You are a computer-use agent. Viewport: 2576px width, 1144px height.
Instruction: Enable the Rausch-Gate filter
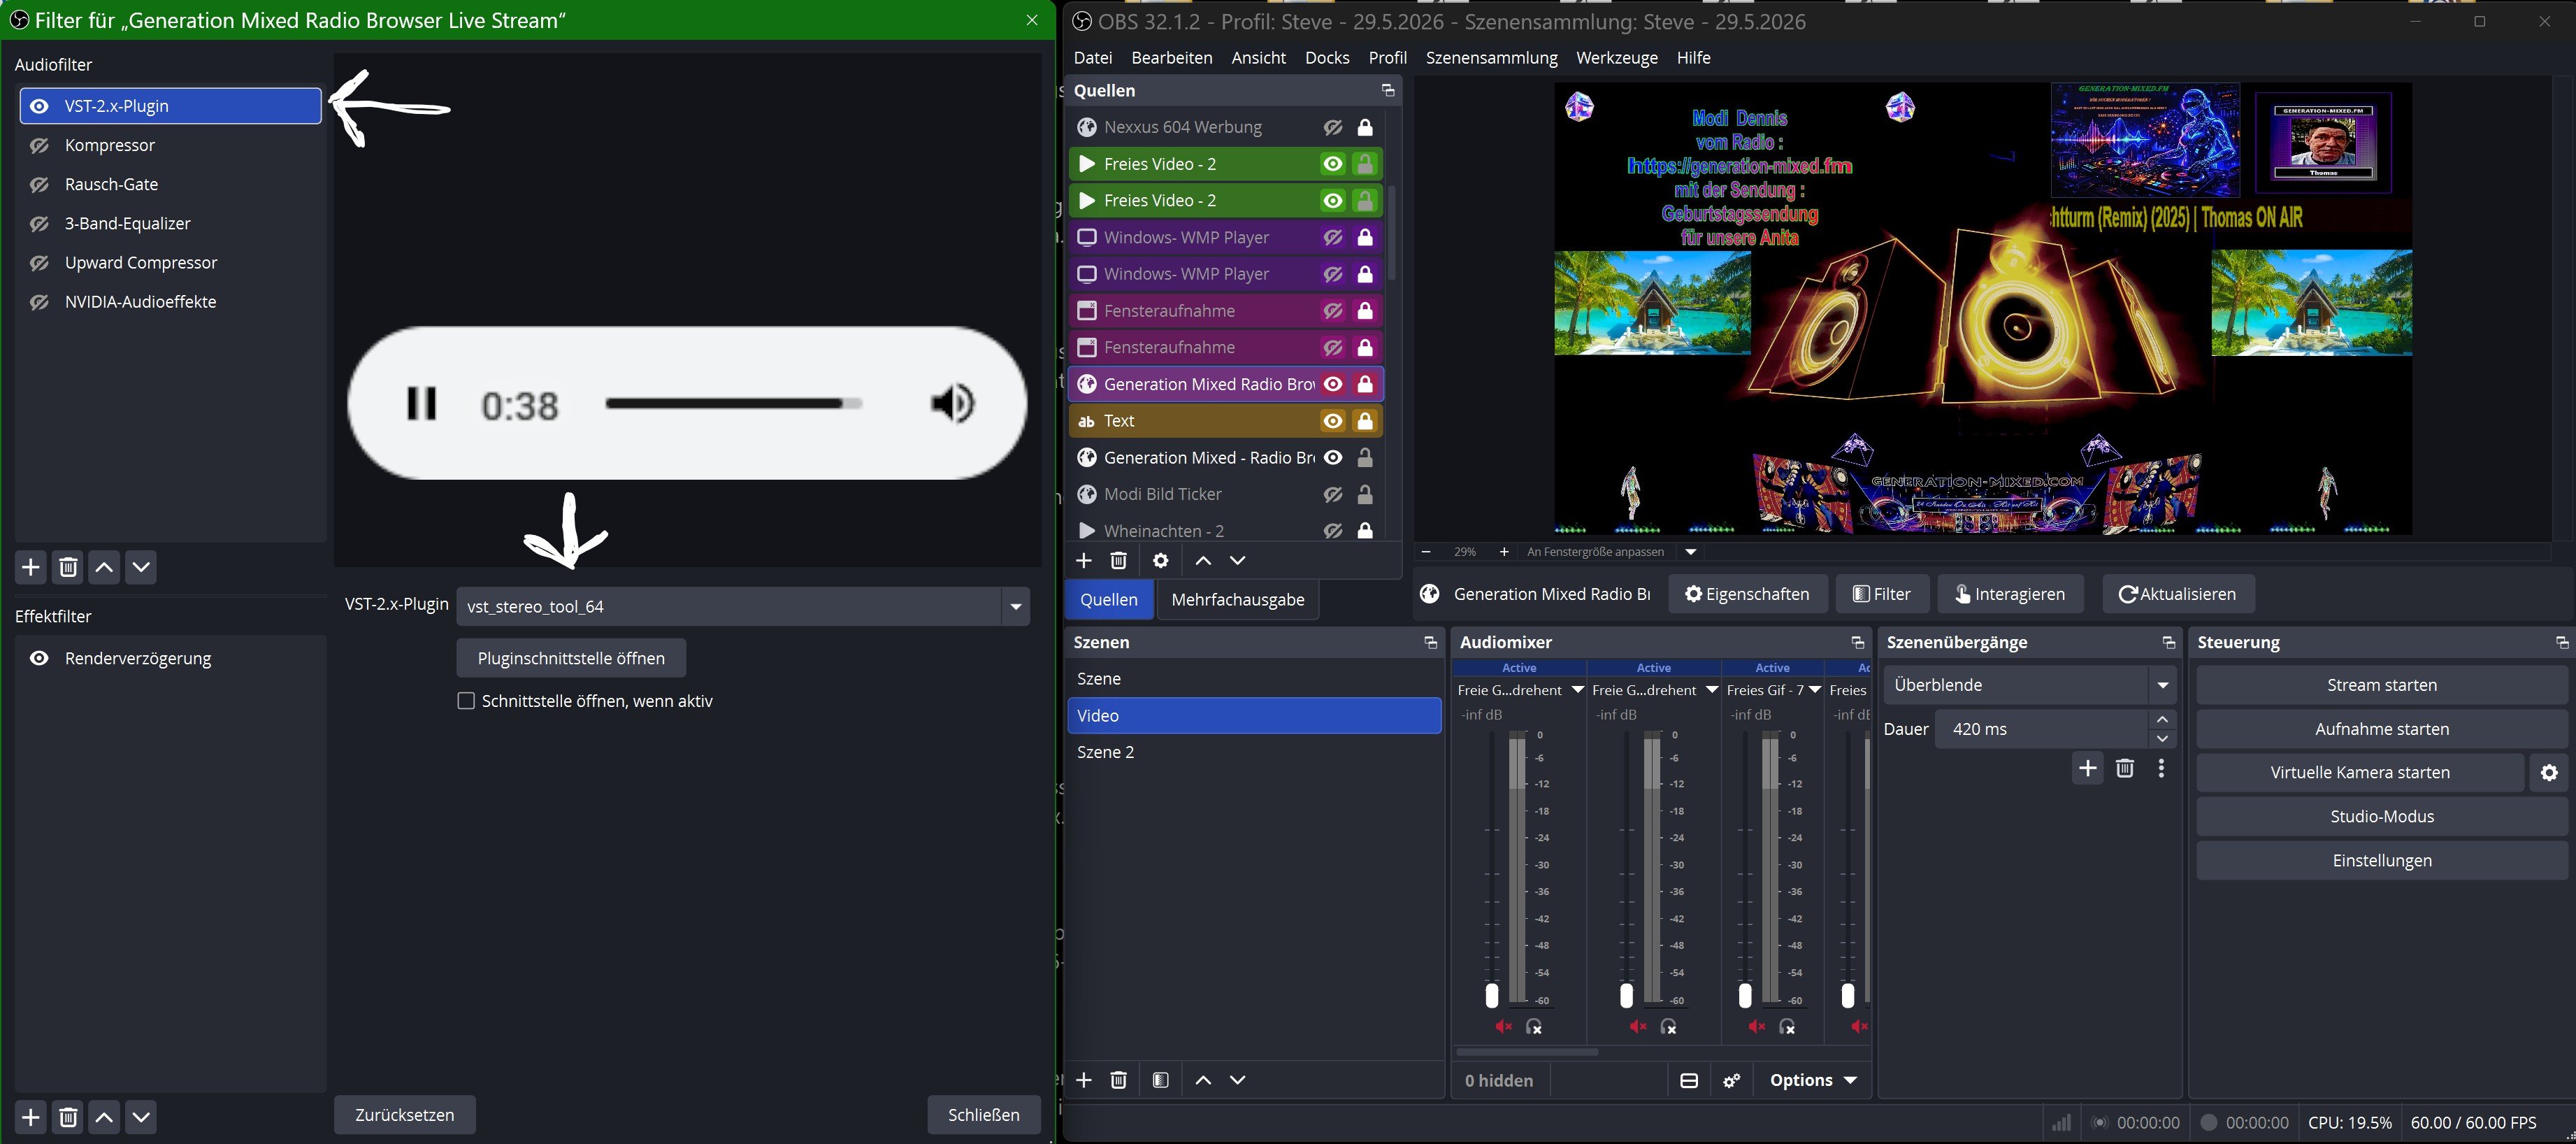[39, 184]
